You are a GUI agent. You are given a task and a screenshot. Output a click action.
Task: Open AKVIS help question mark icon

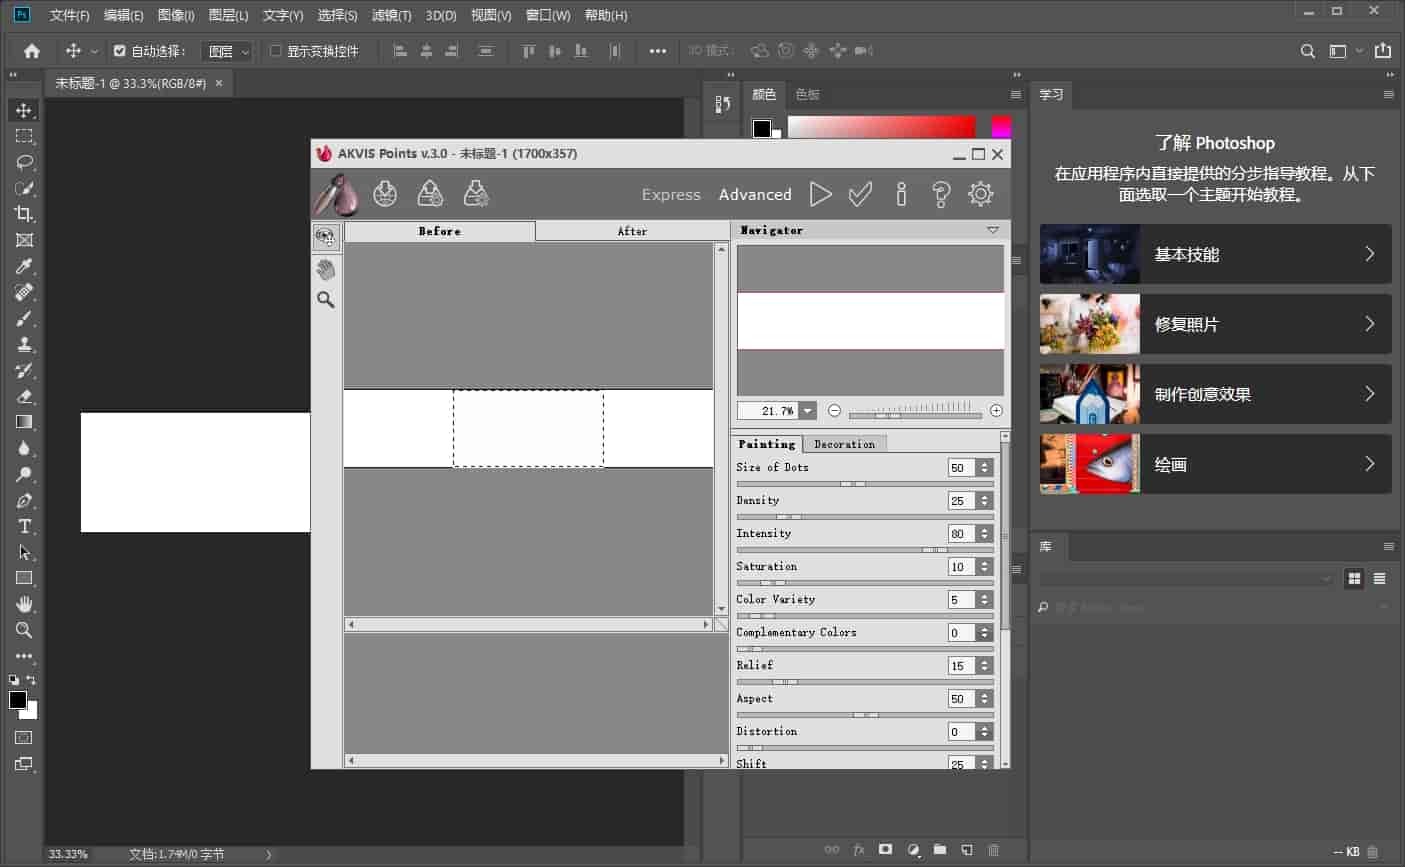coord(940,194)
